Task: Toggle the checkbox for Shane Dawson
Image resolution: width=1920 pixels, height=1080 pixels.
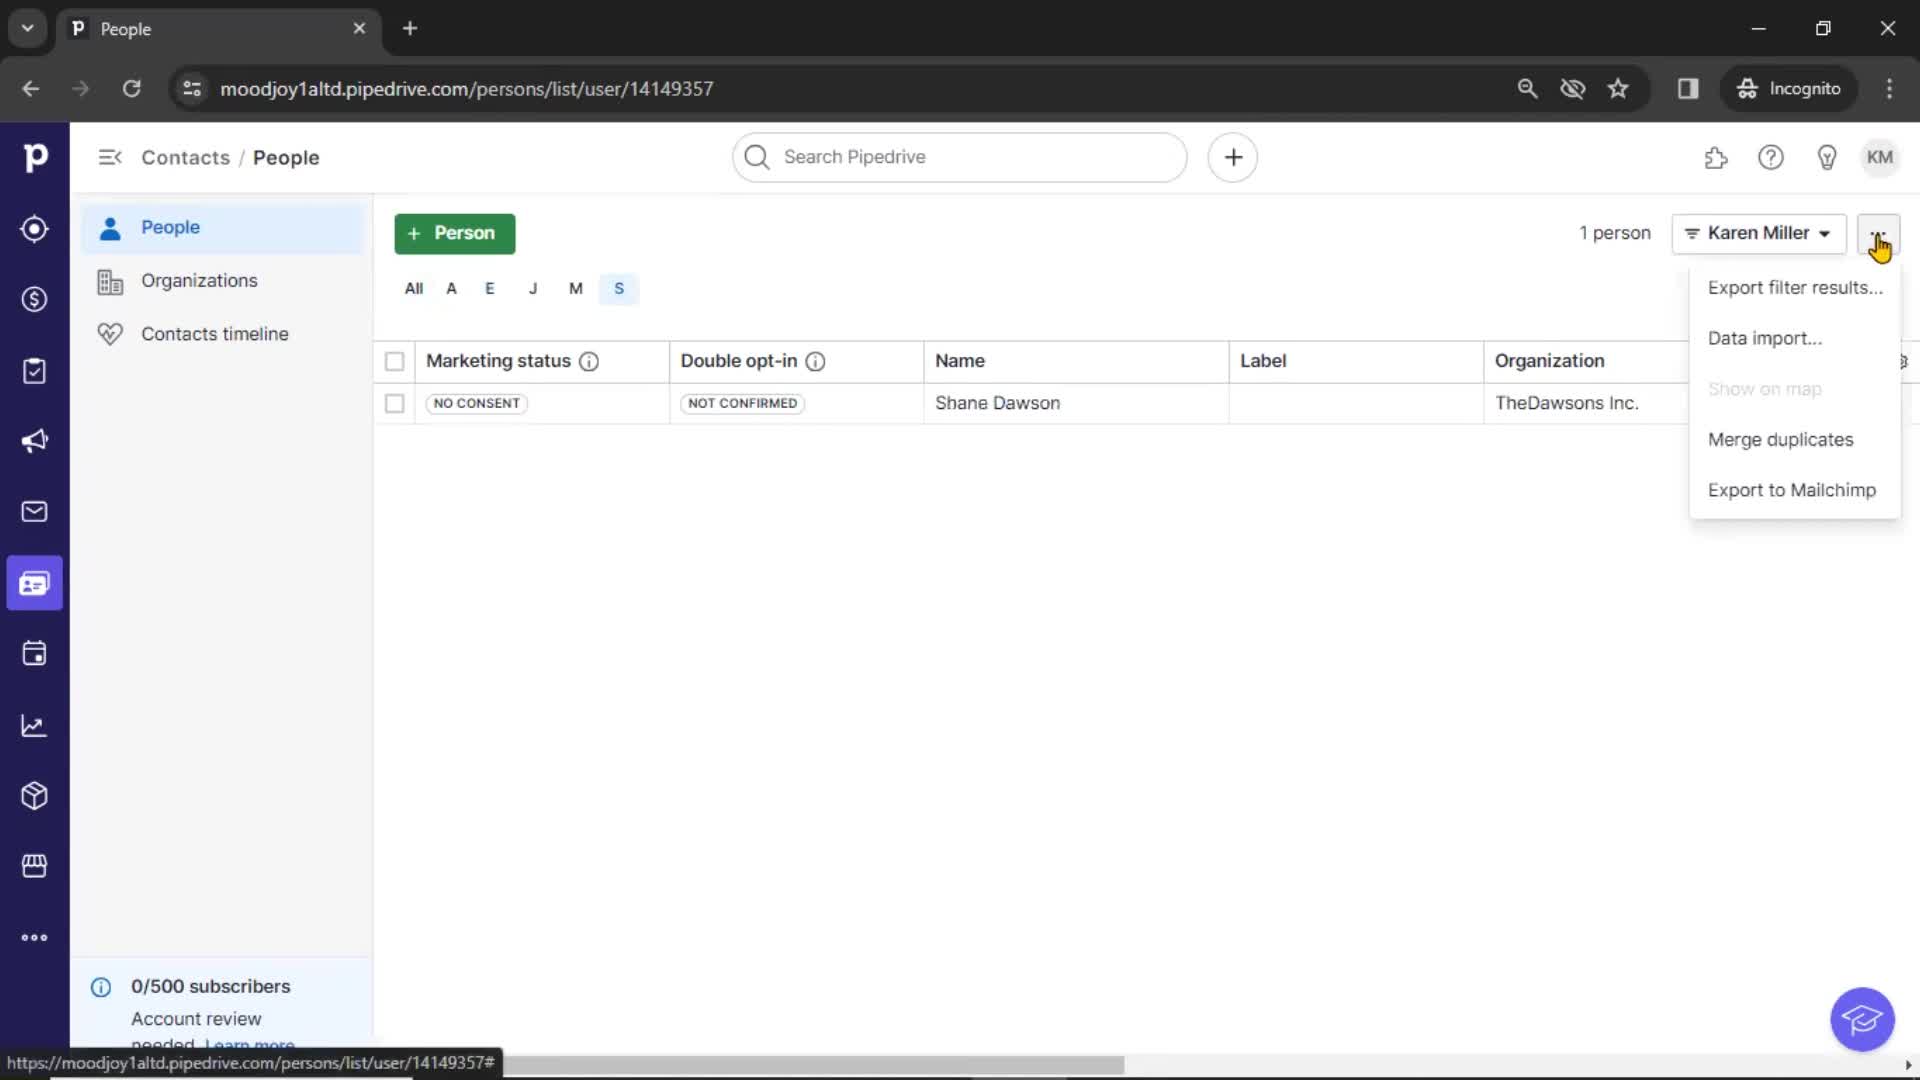Action: click(x=393, y=402)
